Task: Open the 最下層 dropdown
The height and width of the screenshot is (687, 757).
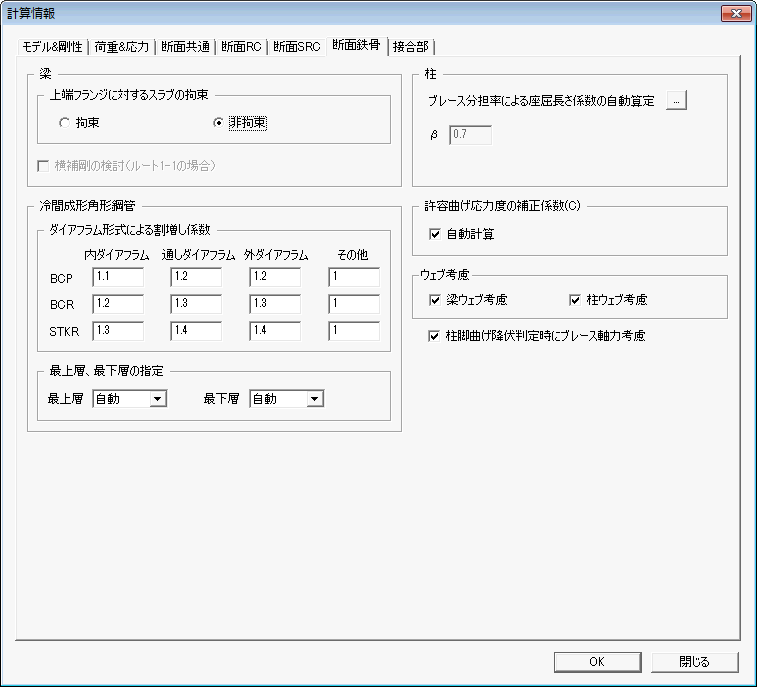Action: pyautogui.click(x=287, y=399)
